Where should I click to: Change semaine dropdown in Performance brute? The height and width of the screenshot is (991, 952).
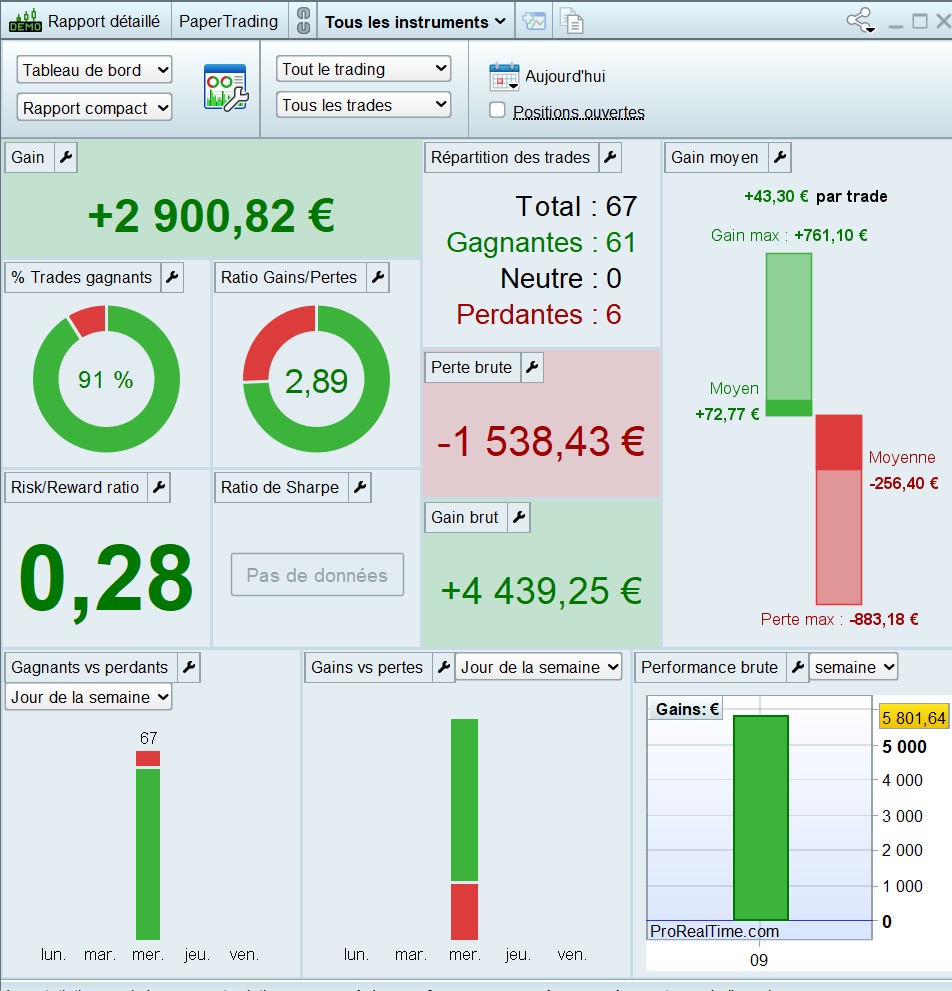853,667
